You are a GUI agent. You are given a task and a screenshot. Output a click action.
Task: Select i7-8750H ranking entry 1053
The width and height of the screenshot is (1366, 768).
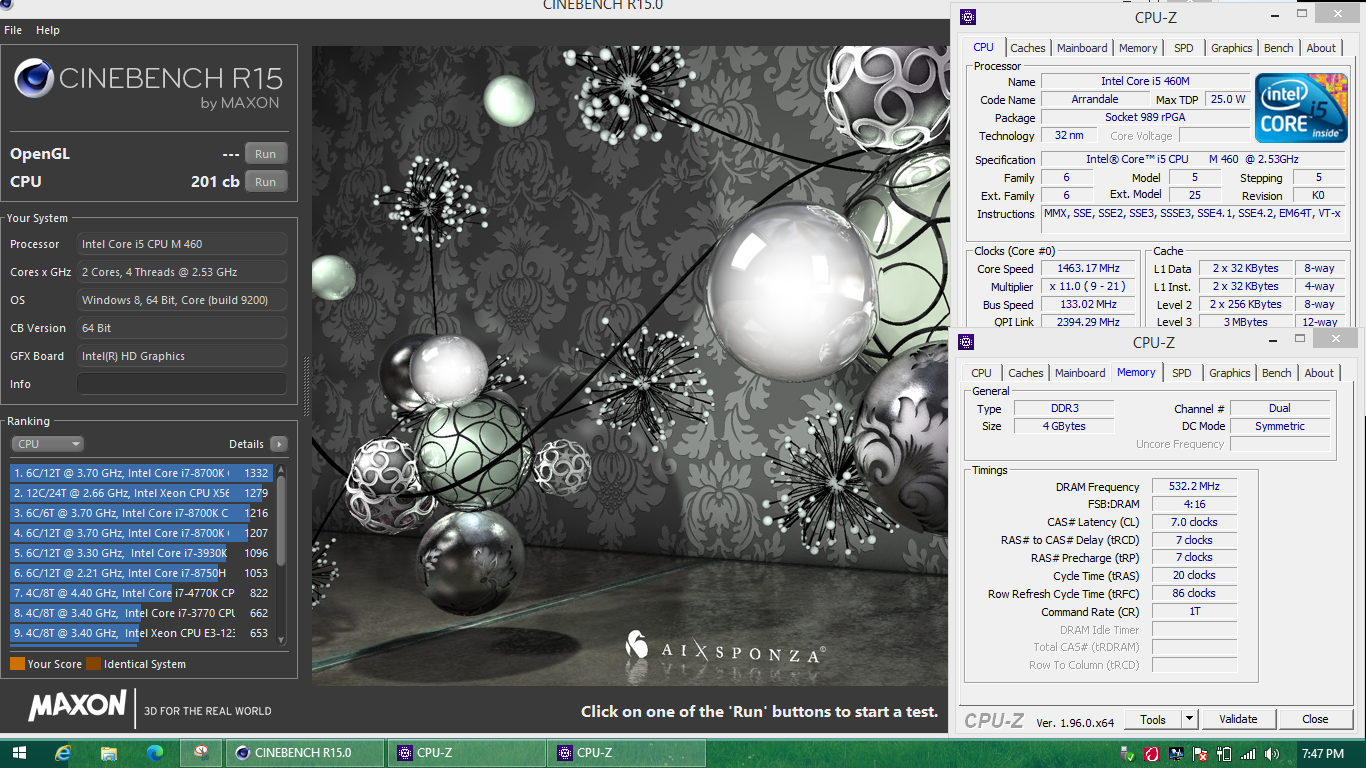click(142, 573)
